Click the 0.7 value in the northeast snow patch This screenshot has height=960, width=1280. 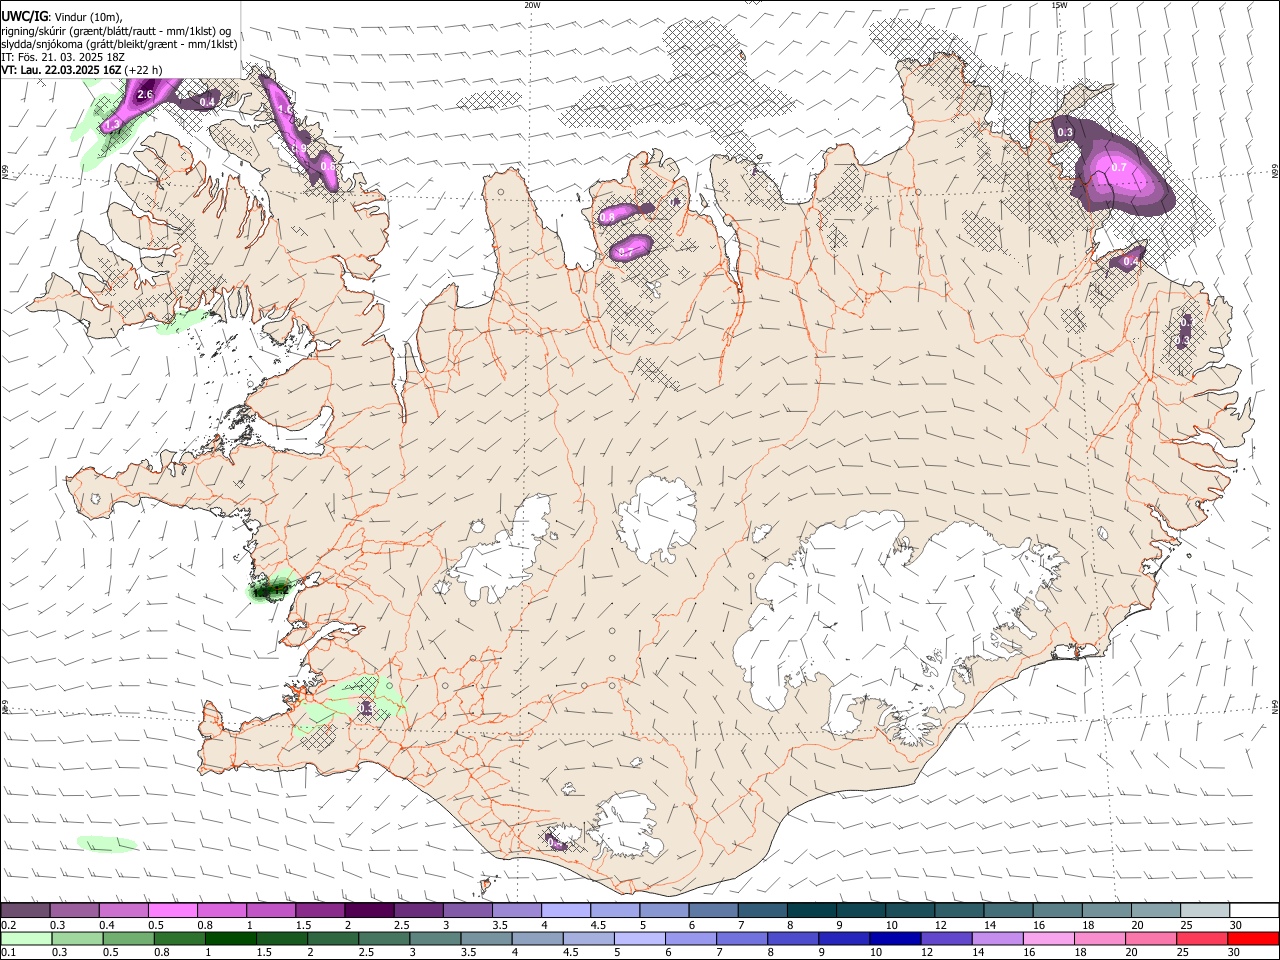point(1119,168)
